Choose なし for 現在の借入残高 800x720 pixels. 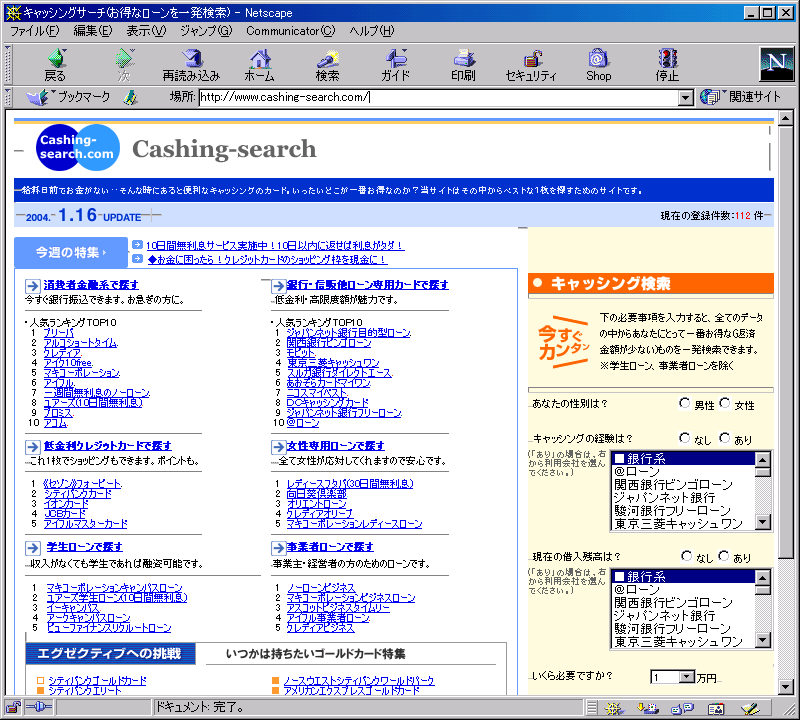686,556
